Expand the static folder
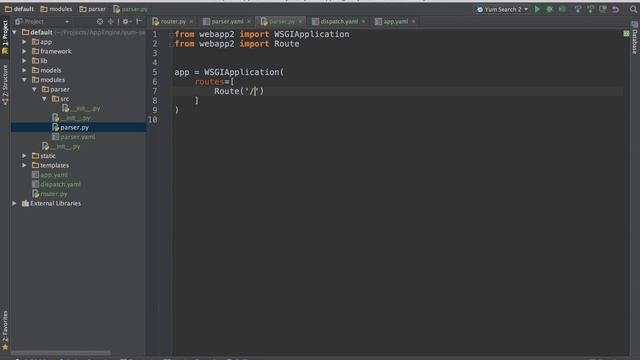The height and width of the screenshot is (360, 640). tap(24, 156)
